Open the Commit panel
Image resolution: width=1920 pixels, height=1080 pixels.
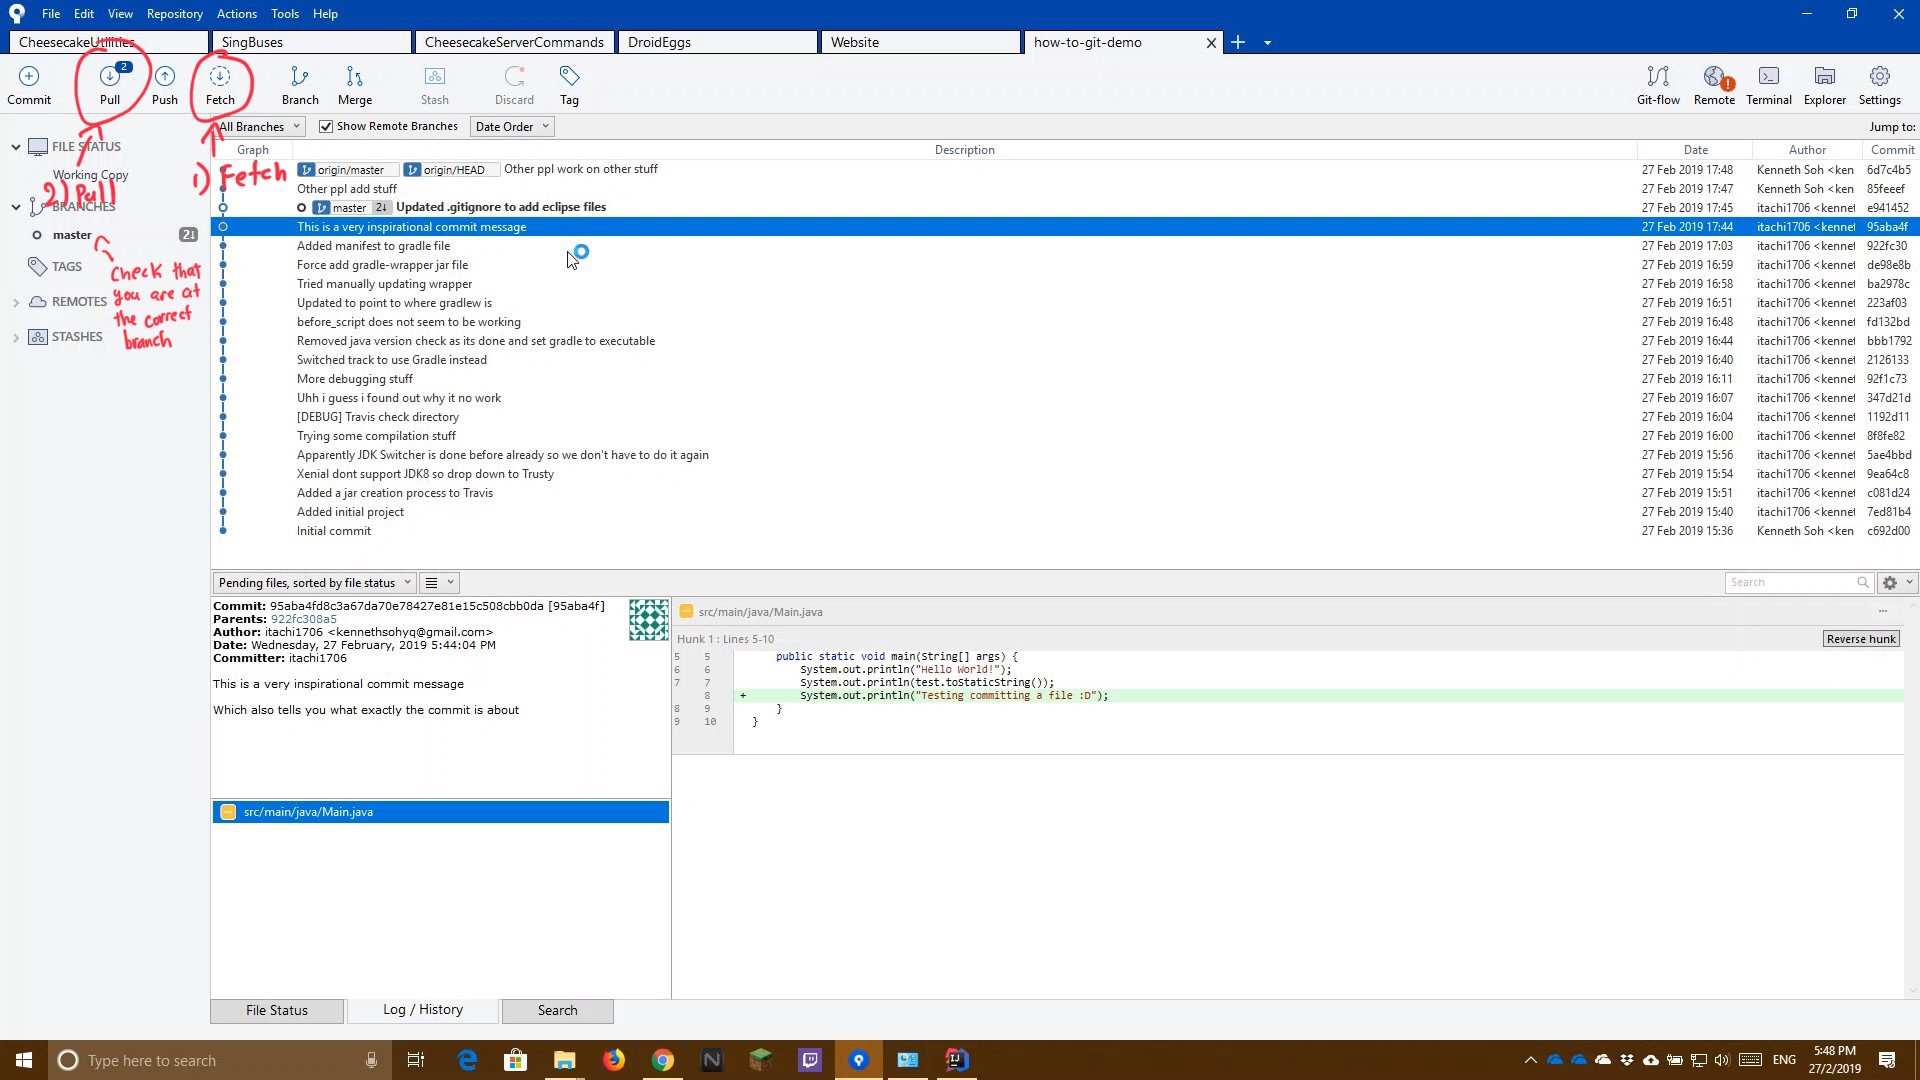29,85
